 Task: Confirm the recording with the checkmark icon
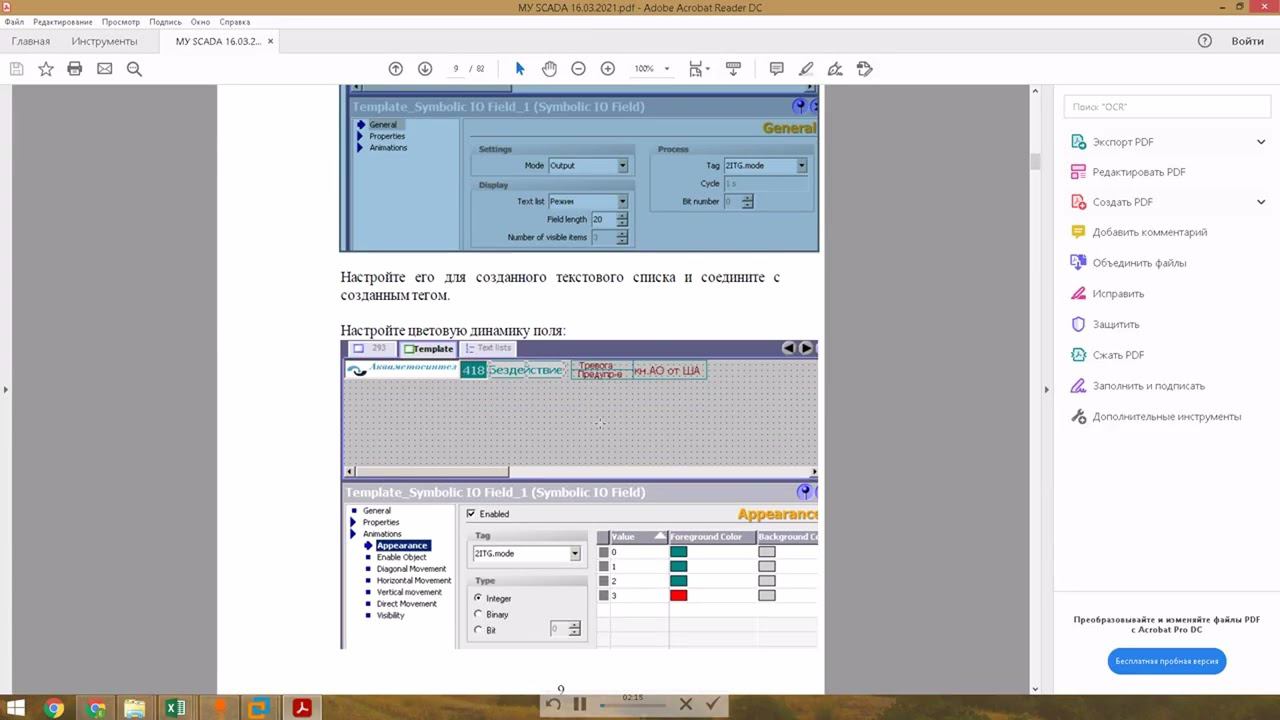pos(713,704)
